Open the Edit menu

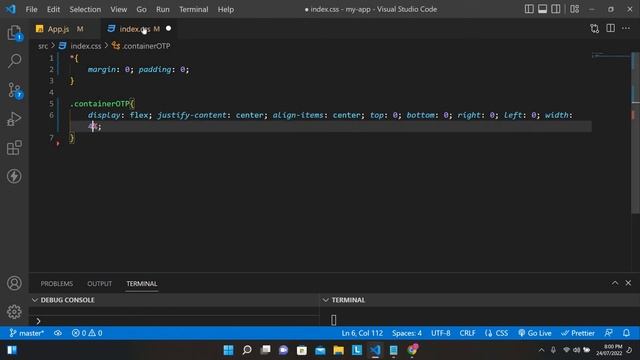point(53,9)
